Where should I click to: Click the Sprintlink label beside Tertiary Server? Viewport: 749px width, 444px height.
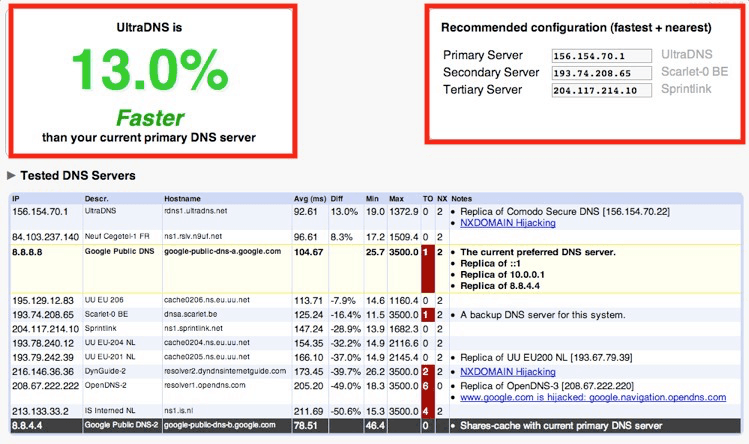(x=686, y=89)
